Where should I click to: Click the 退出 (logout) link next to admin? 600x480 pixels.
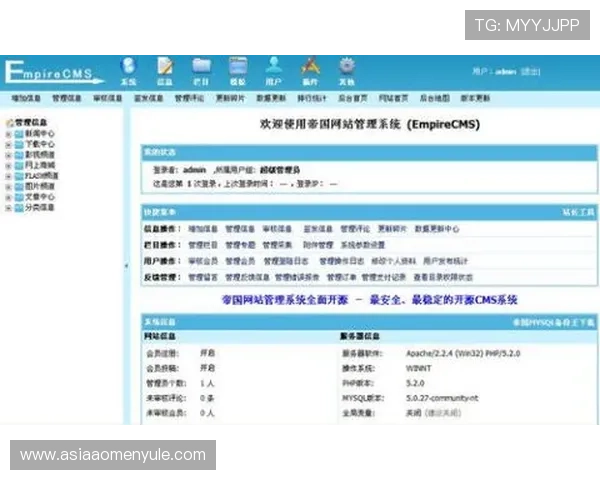tap(530, 72)
